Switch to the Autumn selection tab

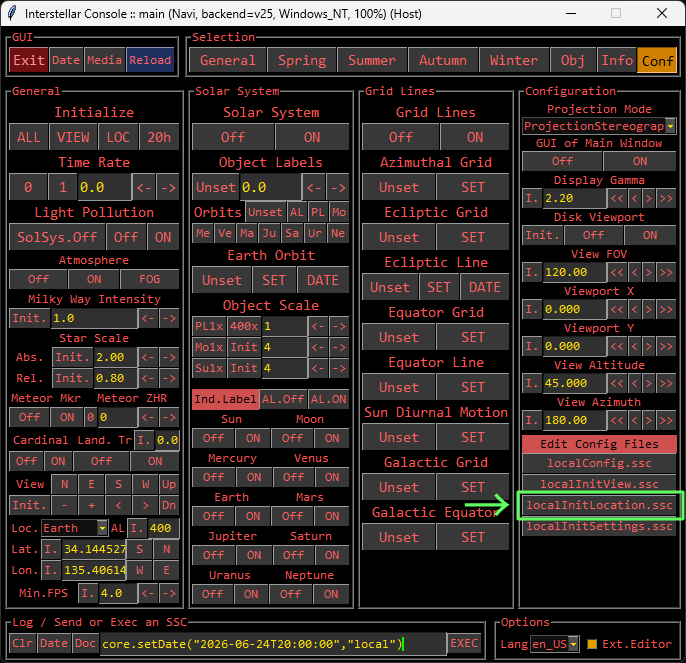(443, 60)
